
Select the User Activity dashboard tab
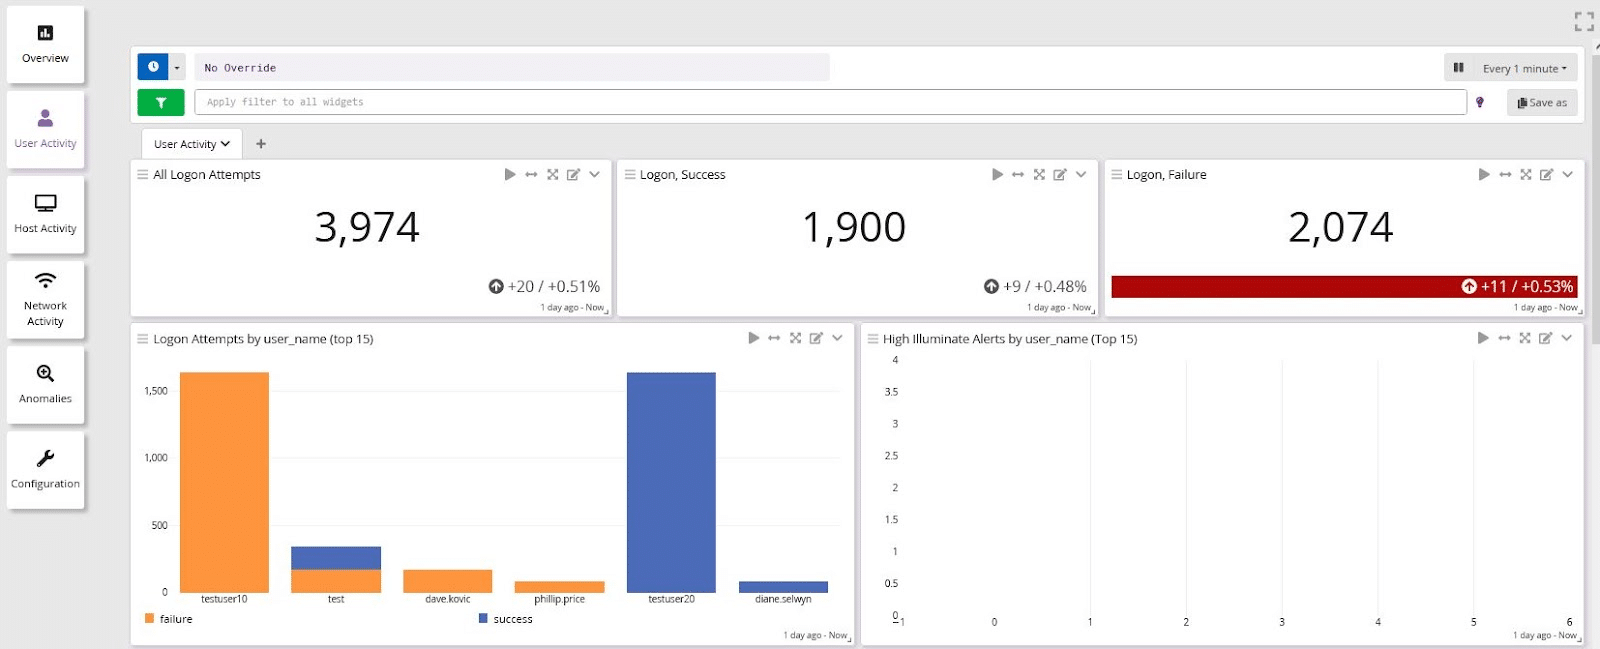(191, 144)
